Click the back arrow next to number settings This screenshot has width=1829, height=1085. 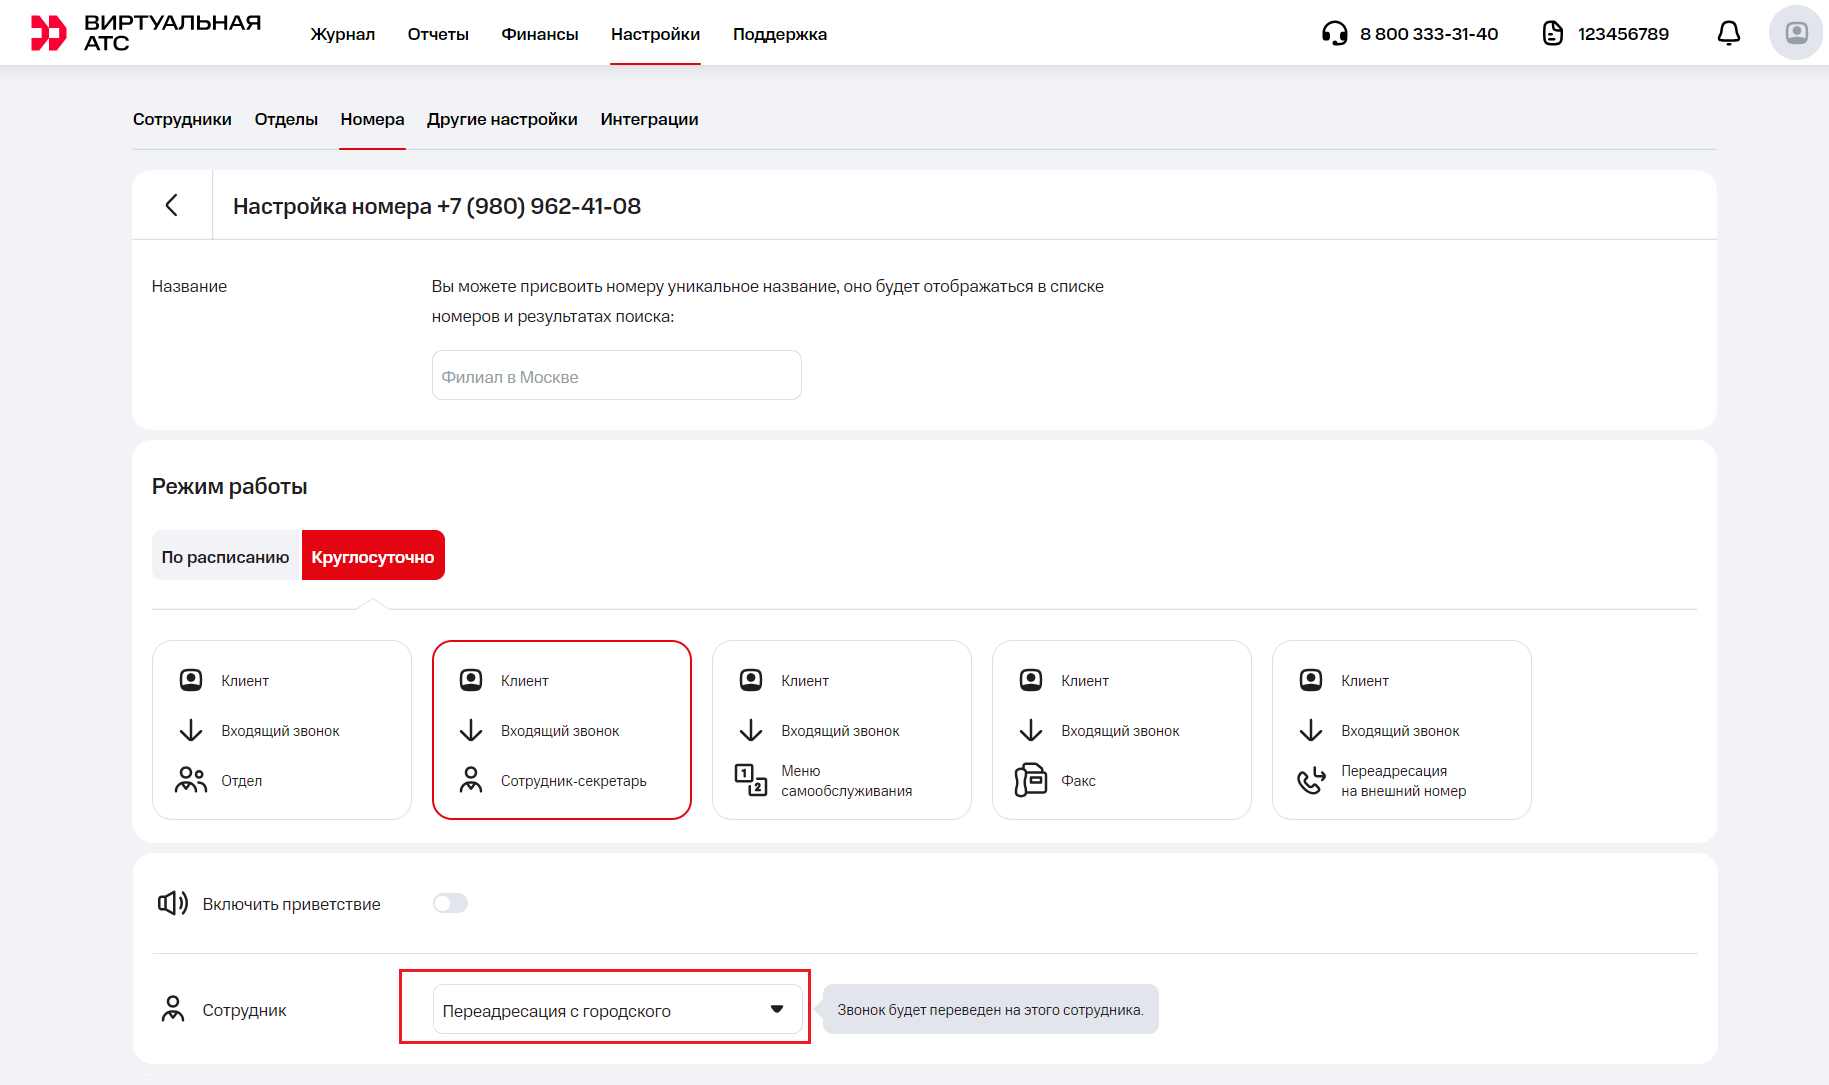click(x=172, y=205)
